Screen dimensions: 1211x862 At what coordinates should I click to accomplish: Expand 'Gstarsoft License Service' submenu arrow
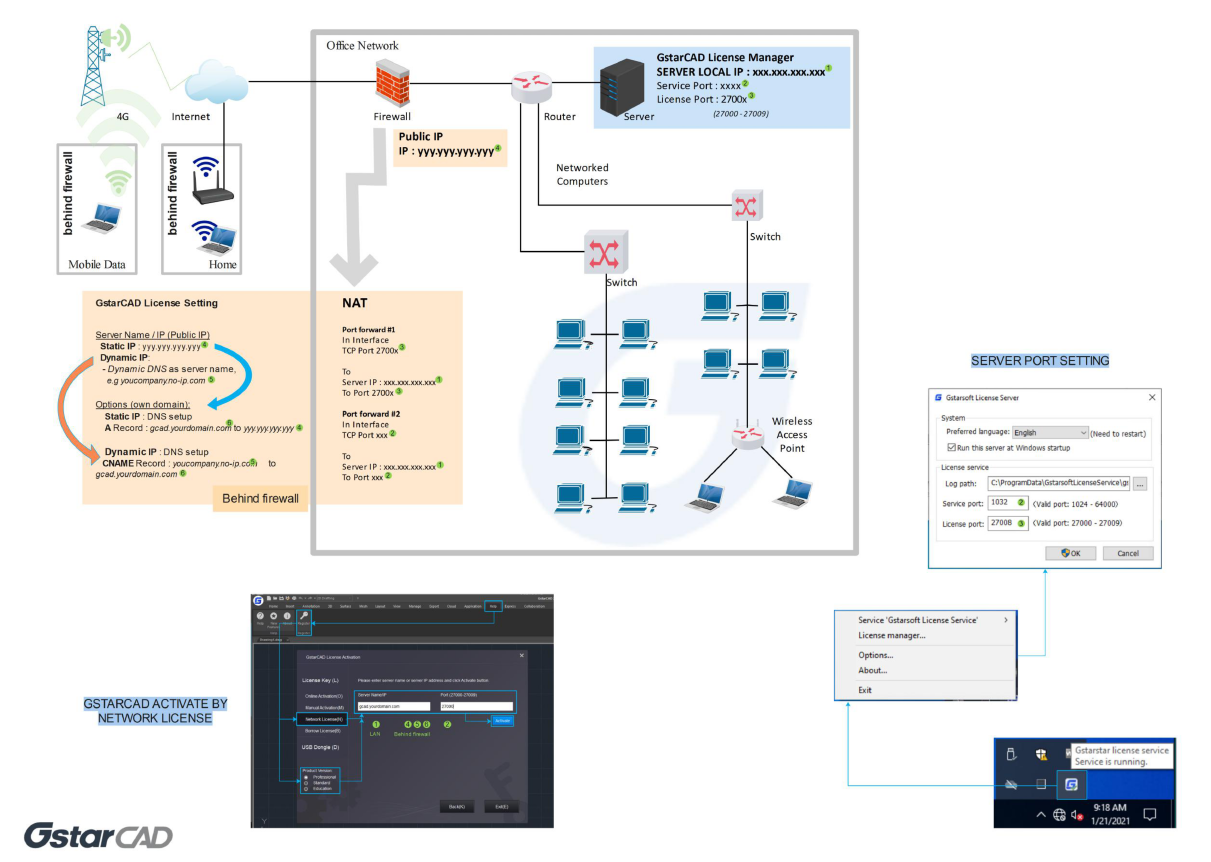click(1006, 620)
